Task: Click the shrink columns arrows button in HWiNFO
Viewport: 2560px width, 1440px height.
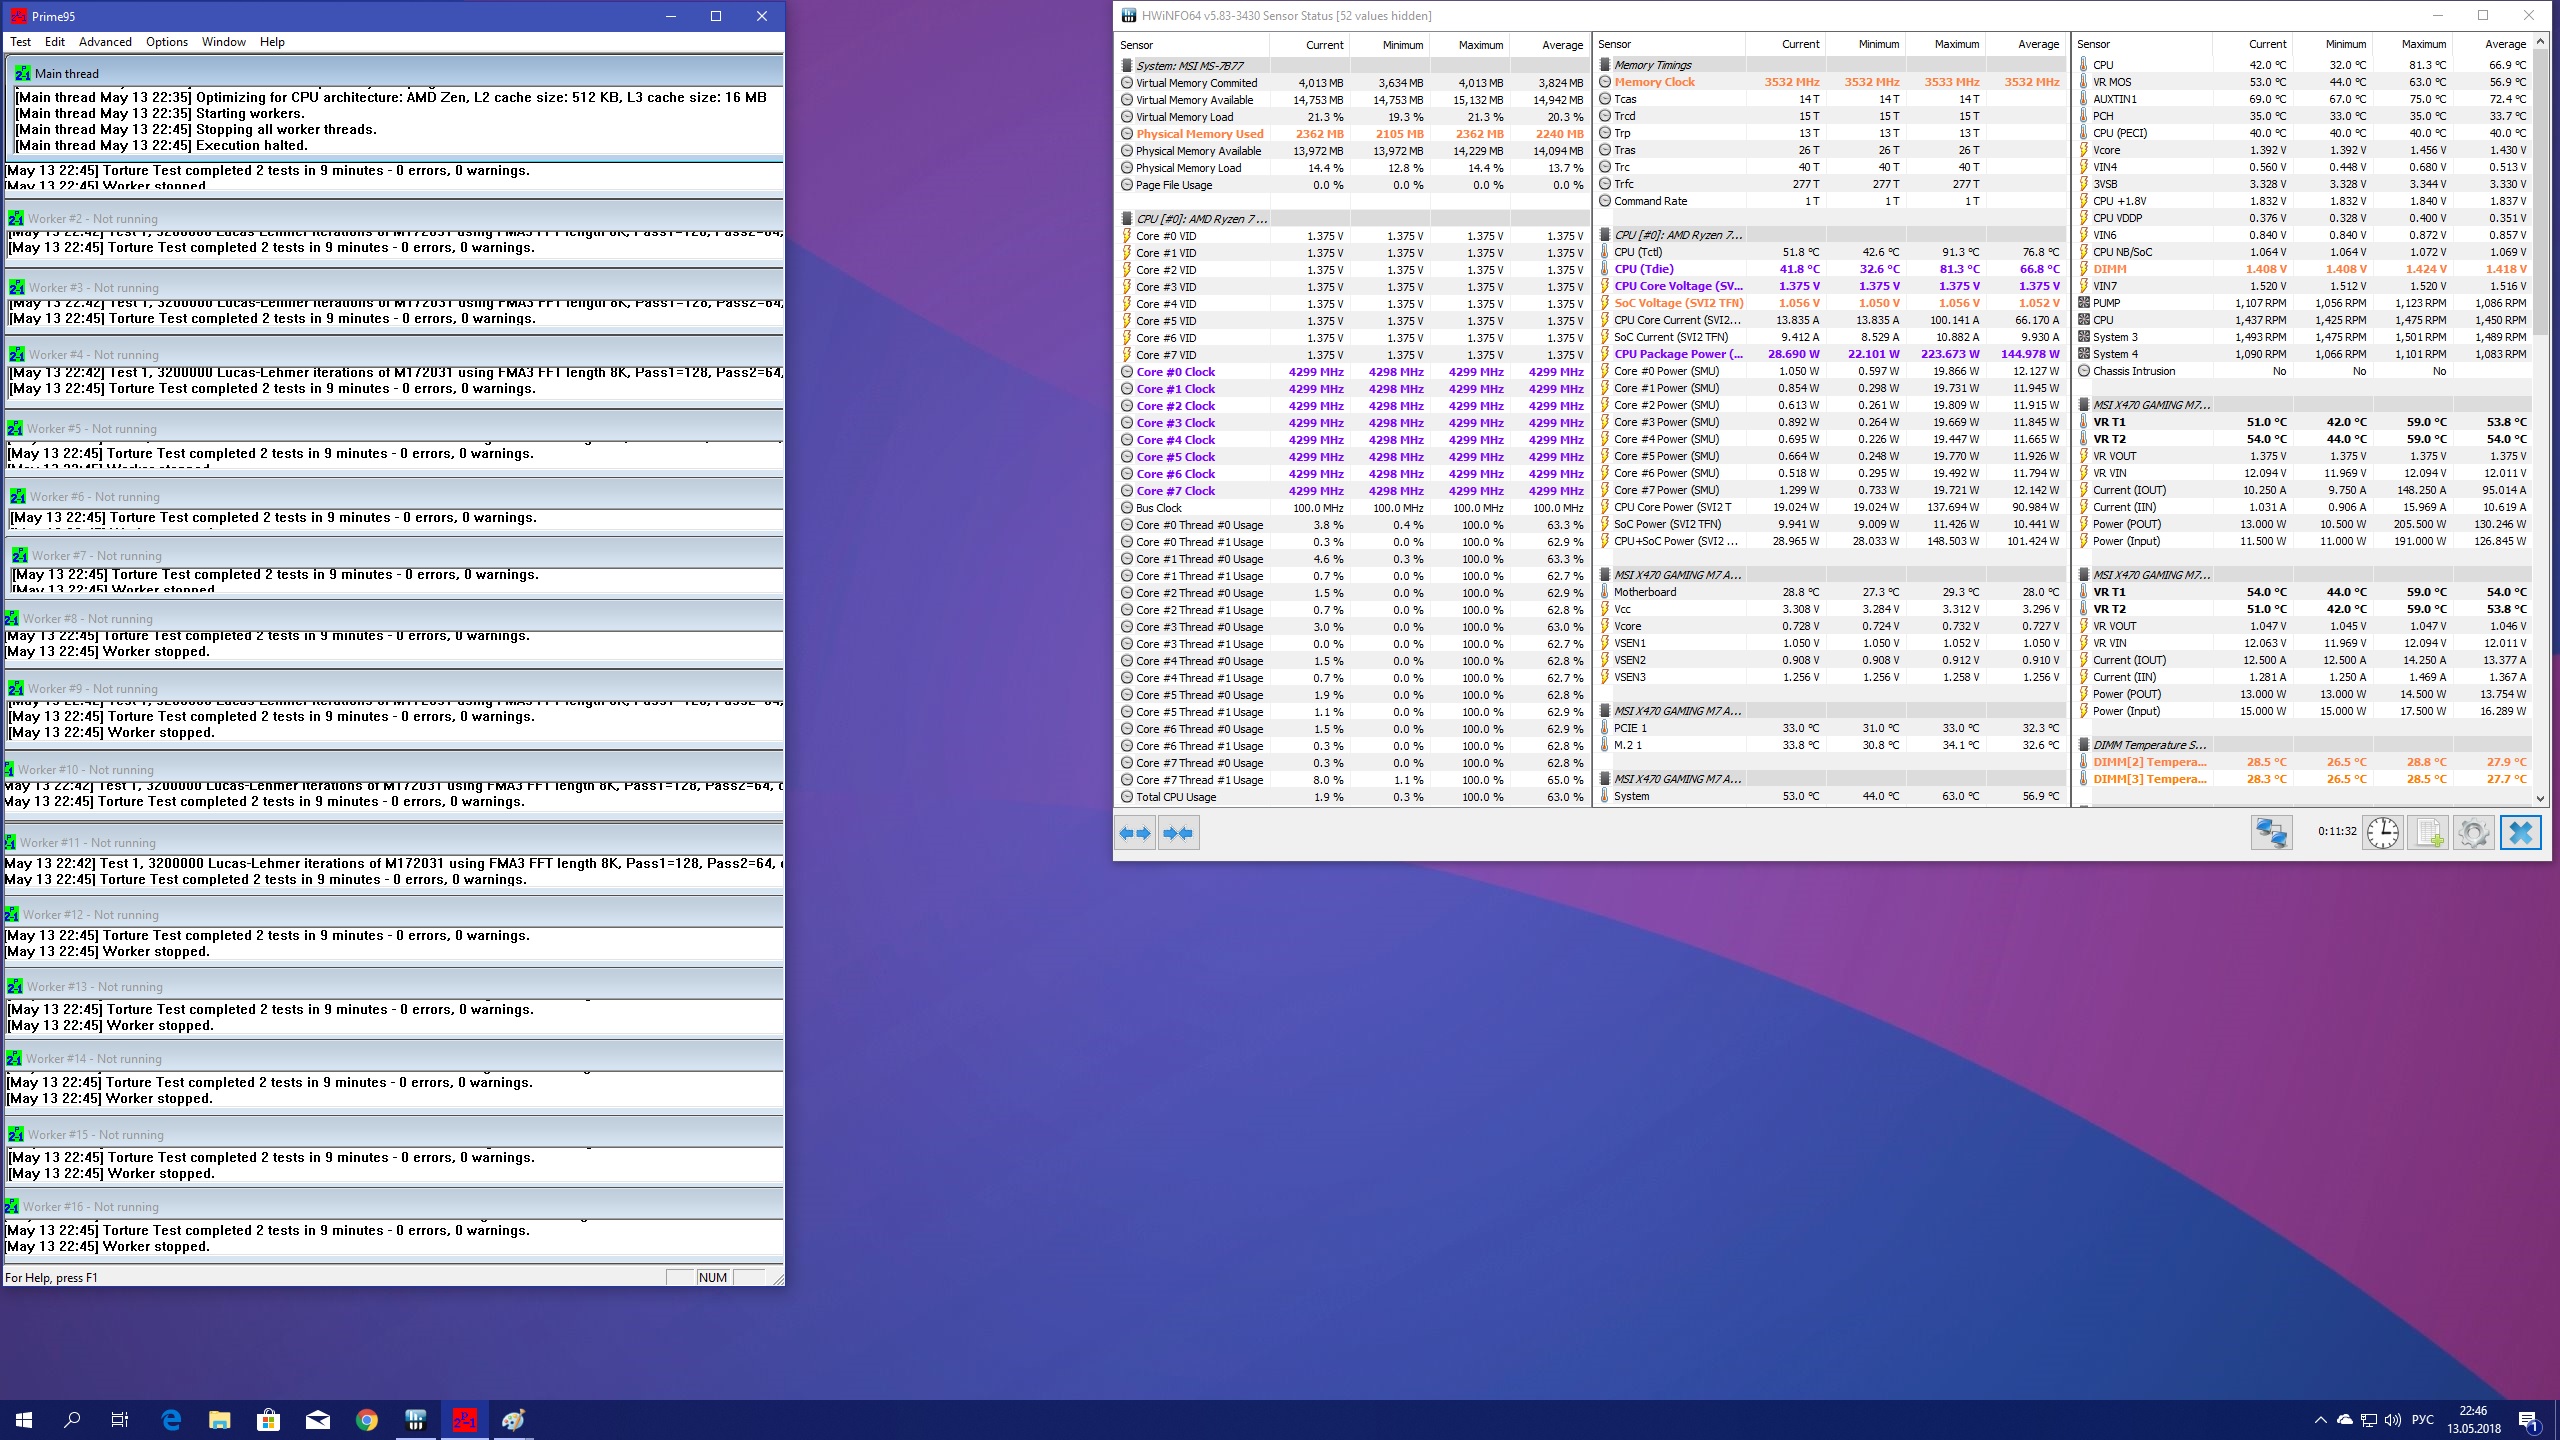Action: click(1179, 833)
